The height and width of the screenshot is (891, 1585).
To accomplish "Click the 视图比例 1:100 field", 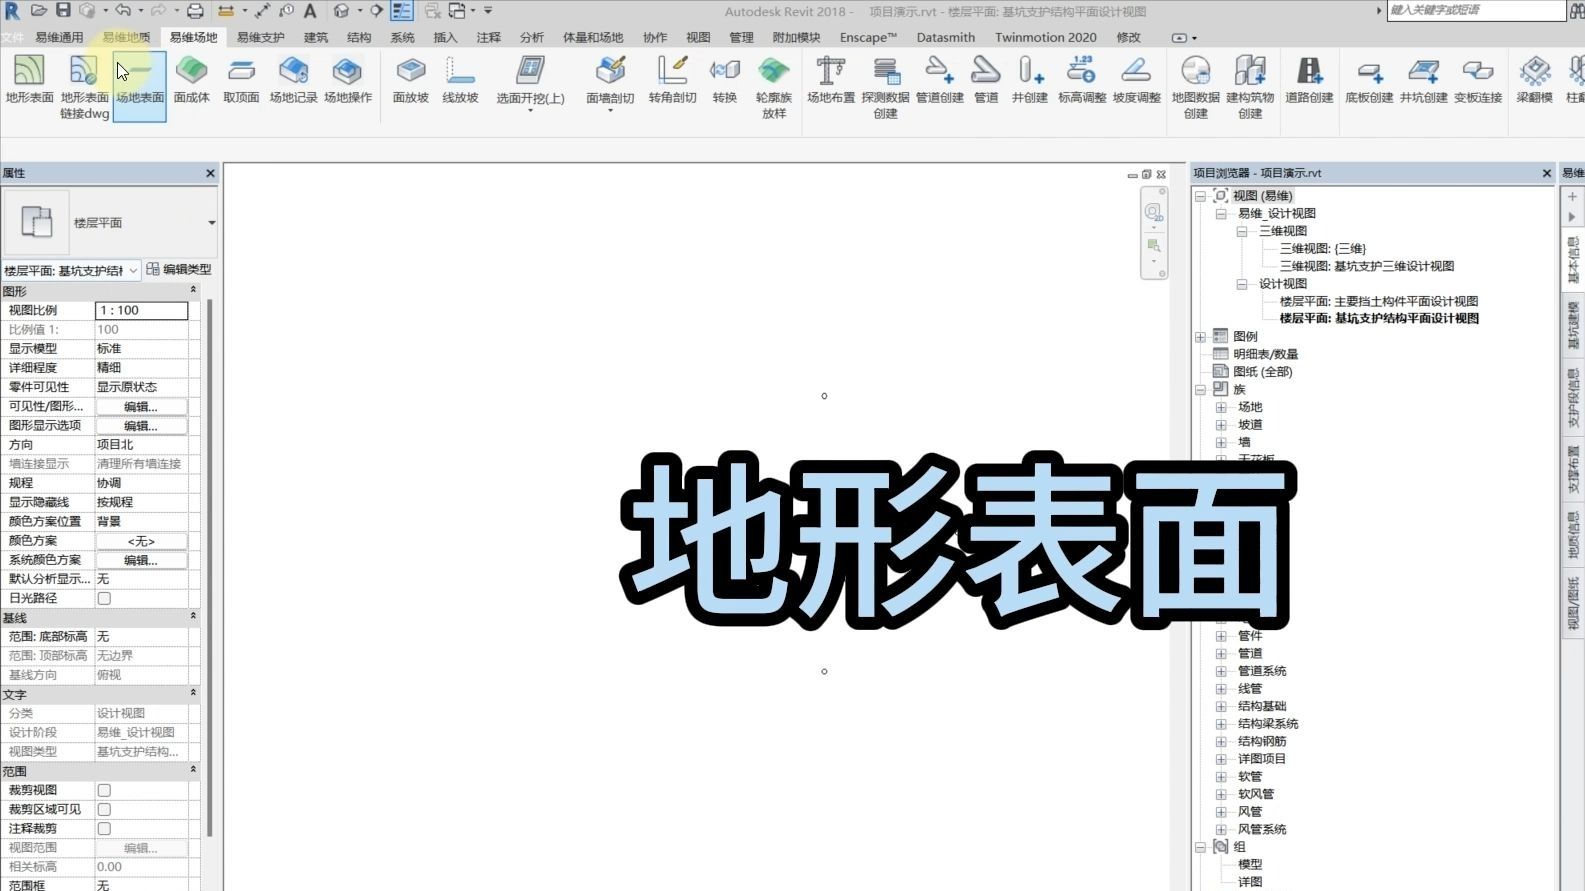I will tap(141, 311).
